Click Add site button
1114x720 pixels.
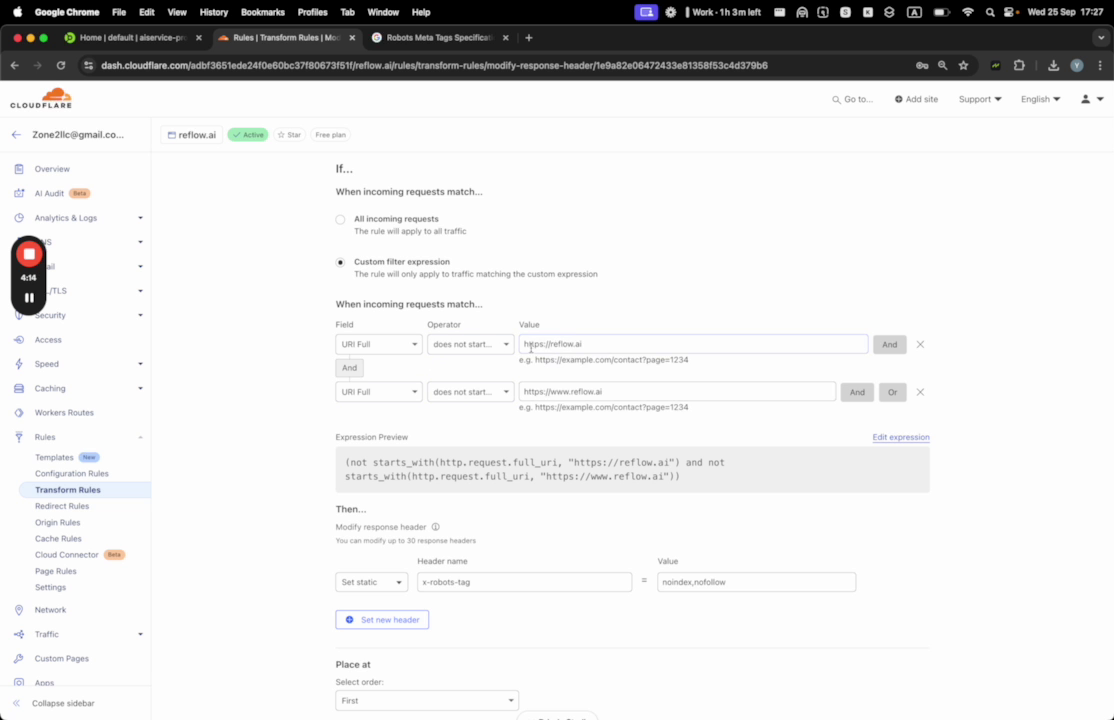click(916, 99)
